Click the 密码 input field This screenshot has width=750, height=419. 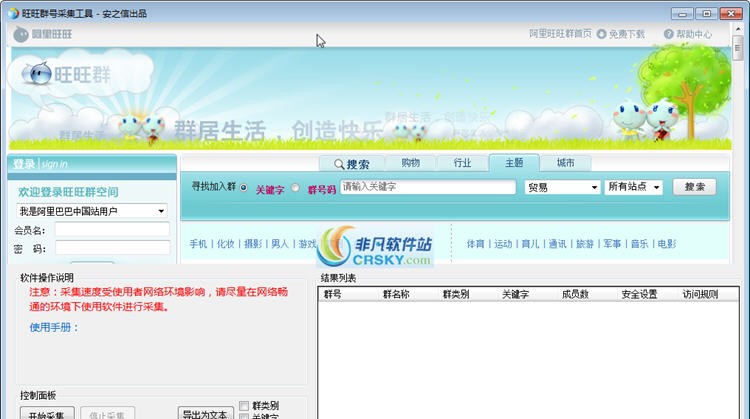[112, 248]
